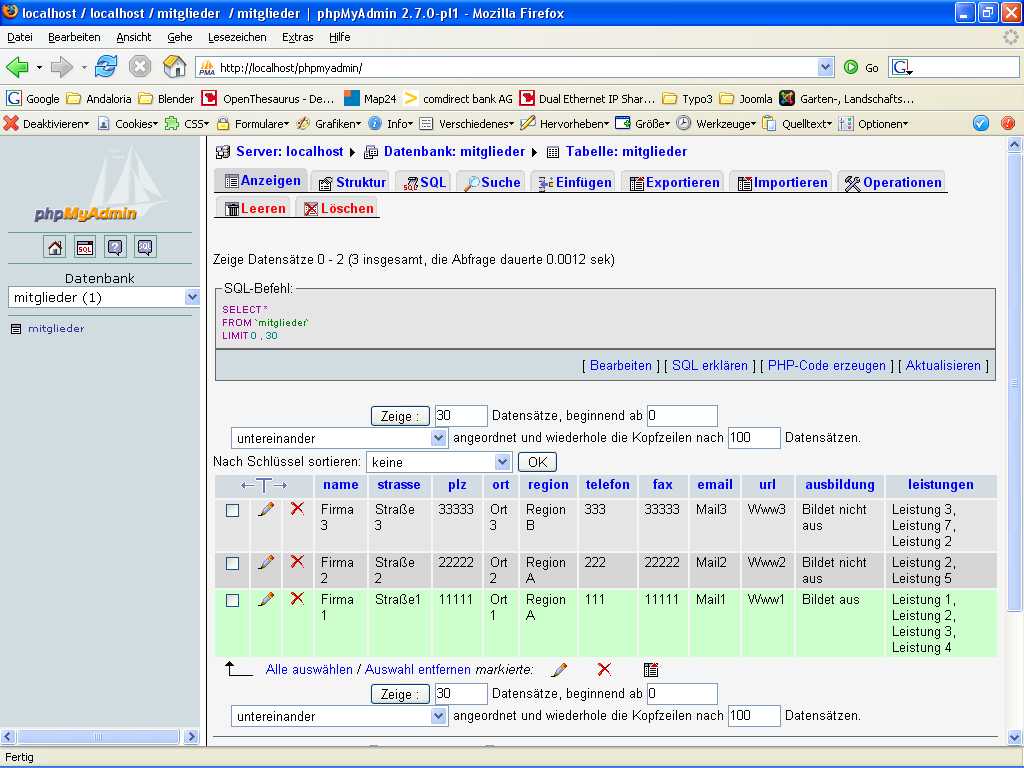Click export icon beside 'markierte' actions

click(651, 670)
